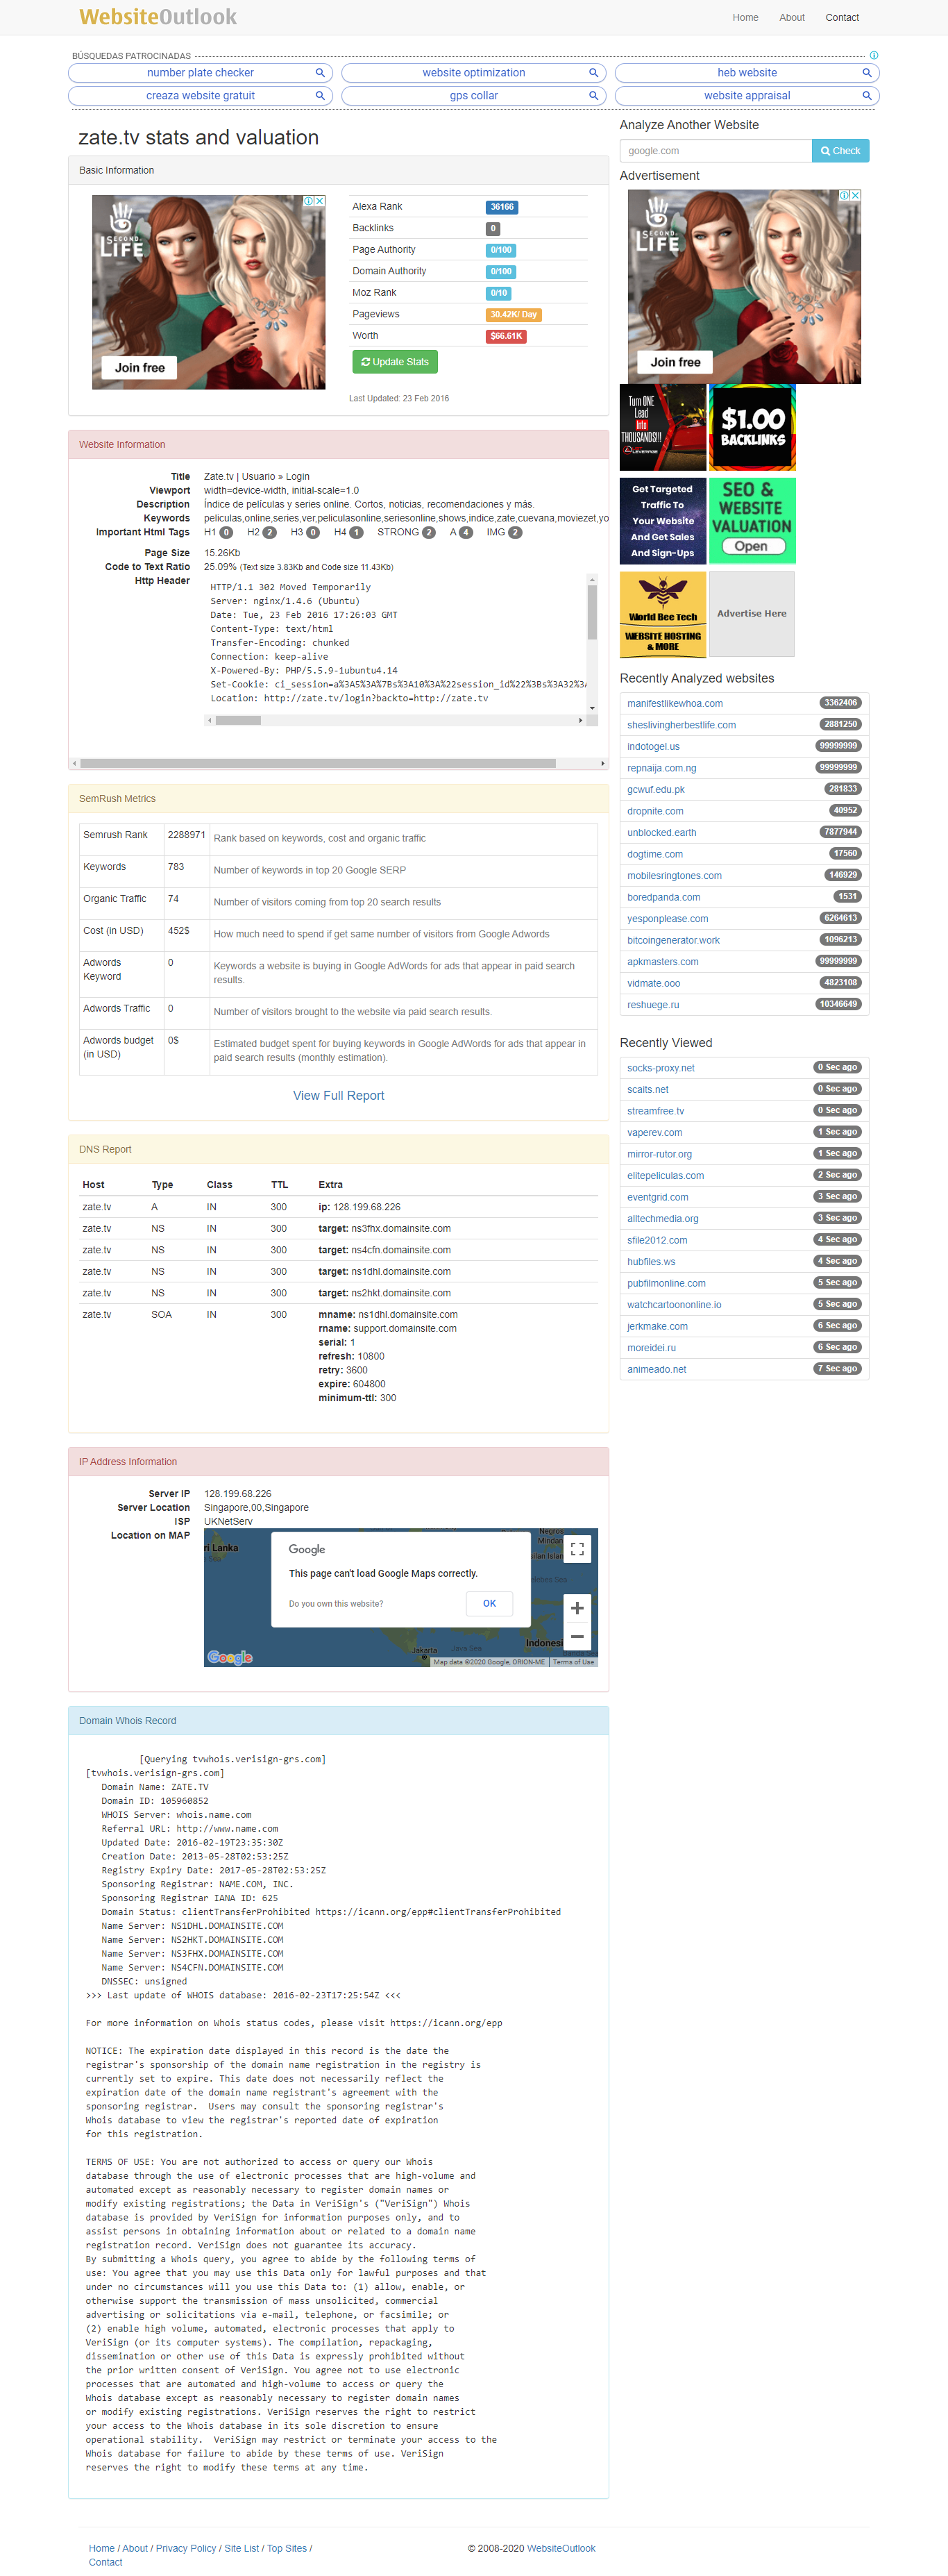Screen dimensions: 948x2576
Task: Open the dropnite.com link
Action: click(x=655, y=811)
